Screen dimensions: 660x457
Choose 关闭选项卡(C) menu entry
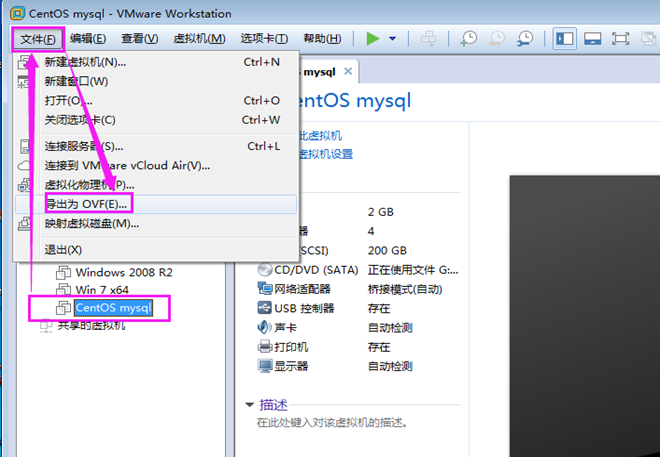coord(157,120)
